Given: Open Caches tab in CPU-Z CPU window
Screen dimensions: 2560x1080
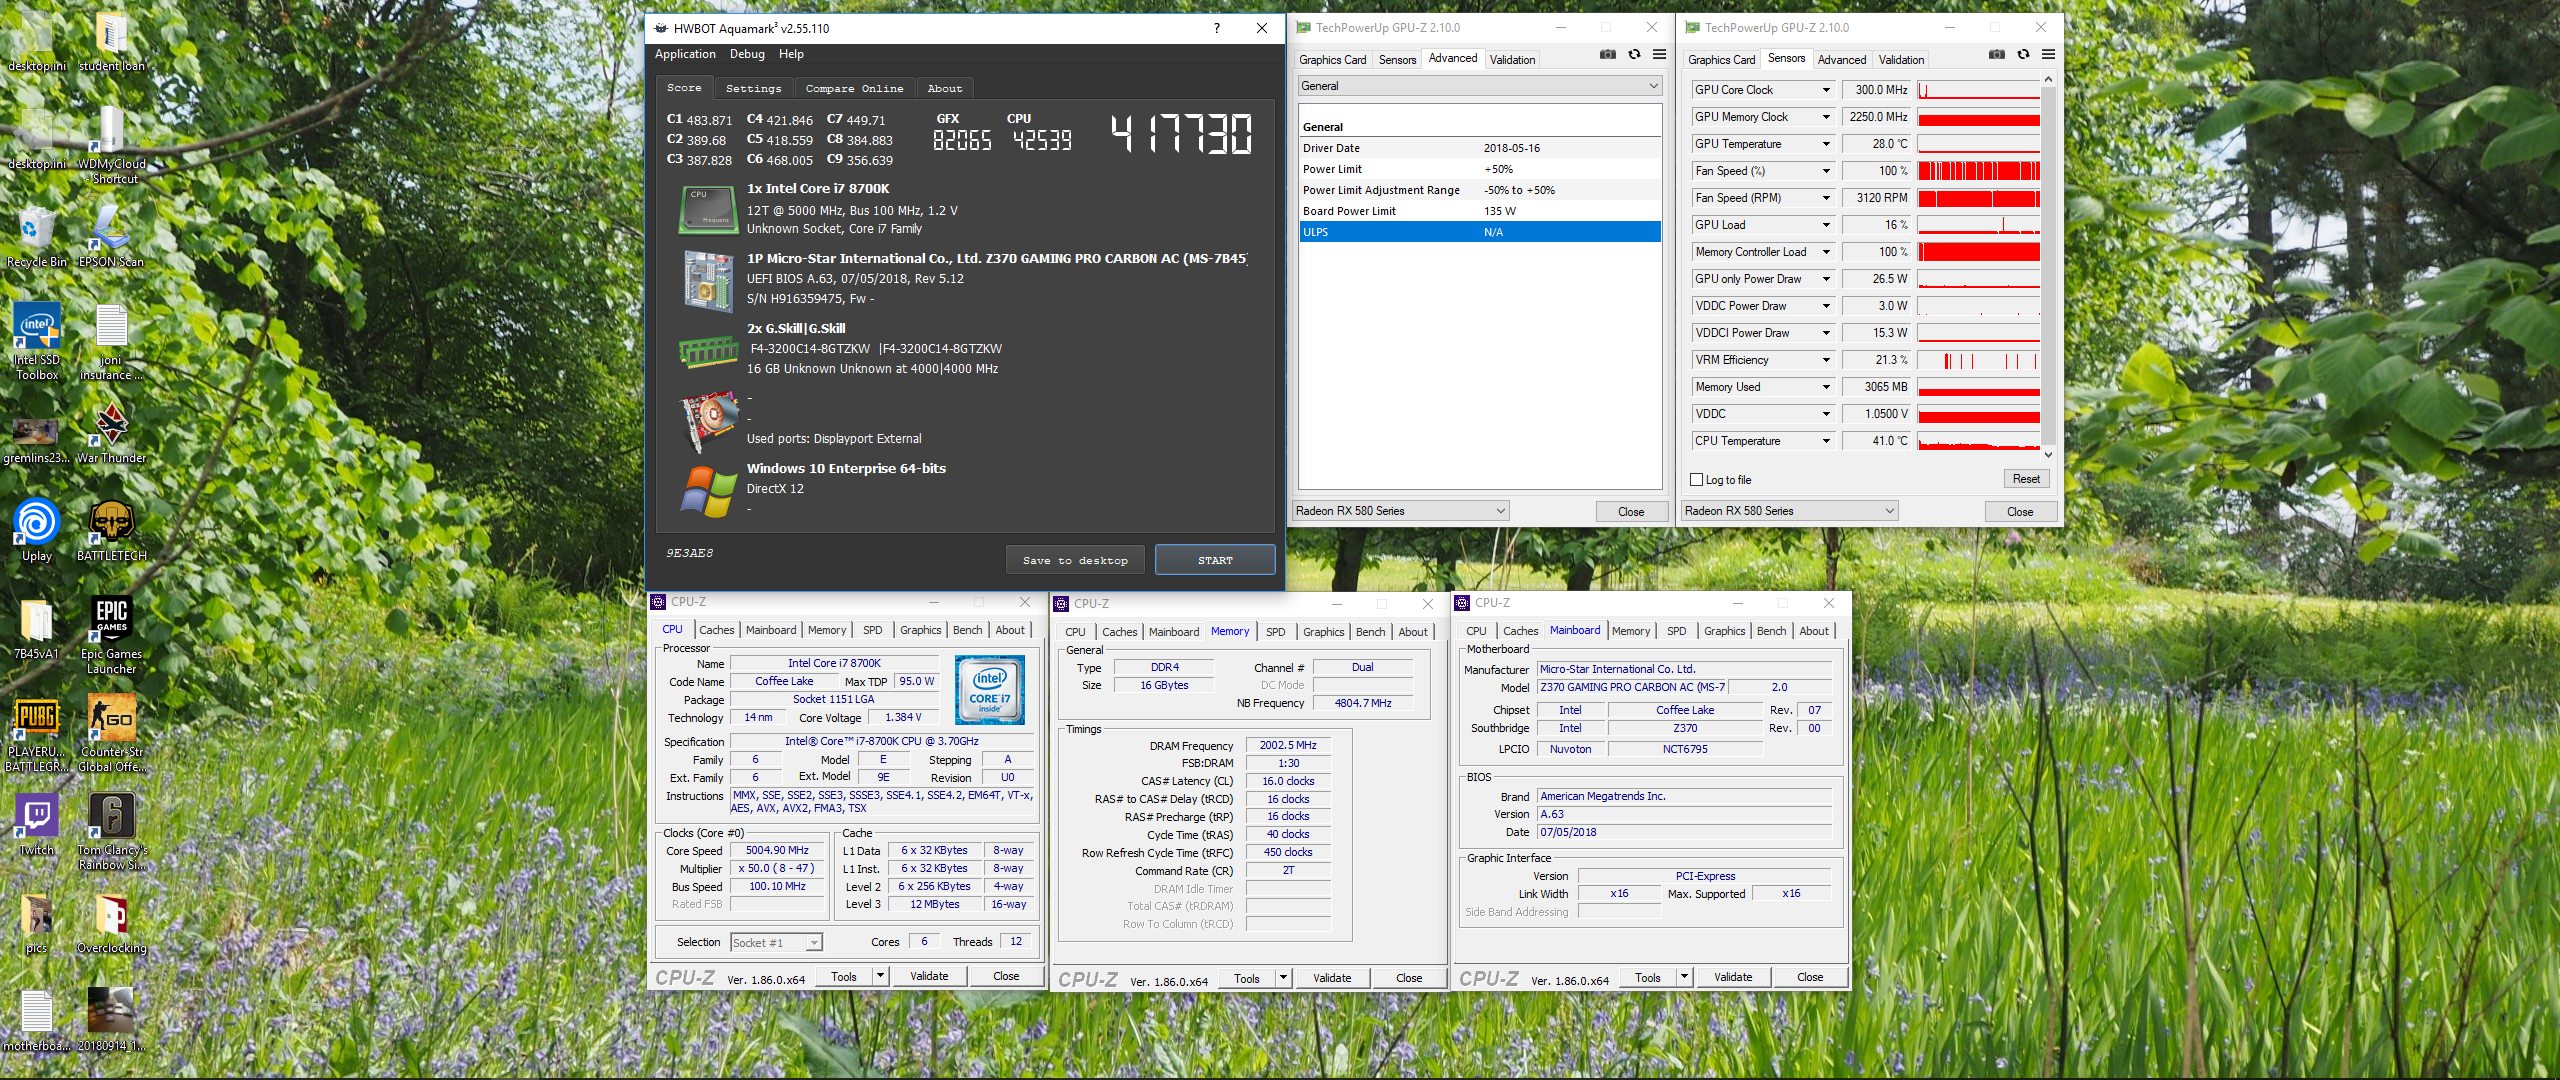Looking at the screenshot, I should coord(716,630).
